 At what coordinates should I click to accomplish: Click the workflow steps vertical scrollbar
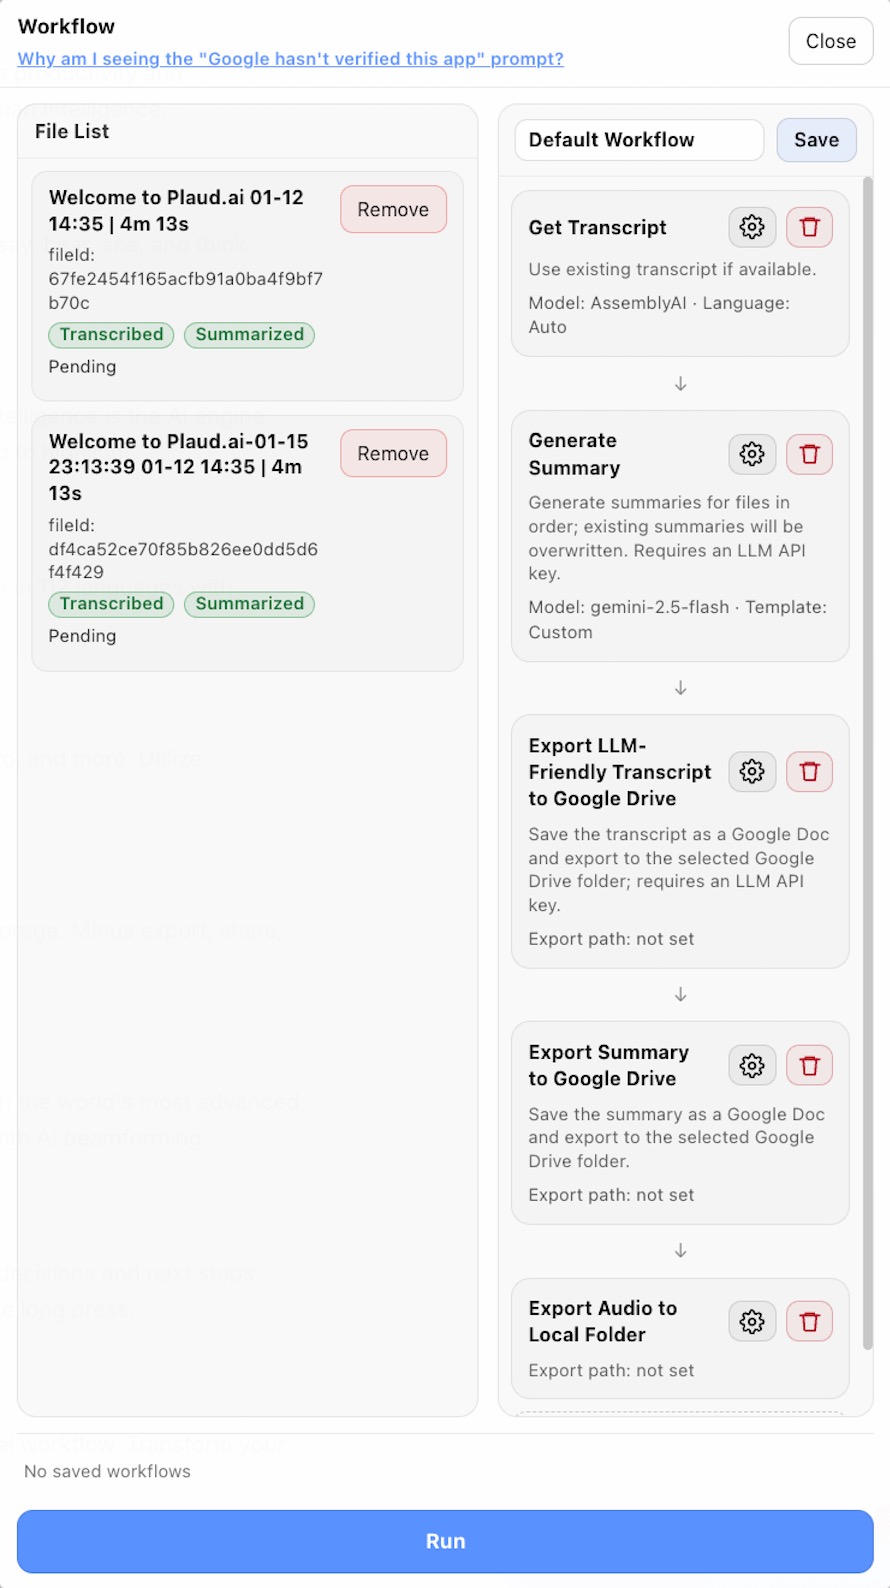point(867,760)
